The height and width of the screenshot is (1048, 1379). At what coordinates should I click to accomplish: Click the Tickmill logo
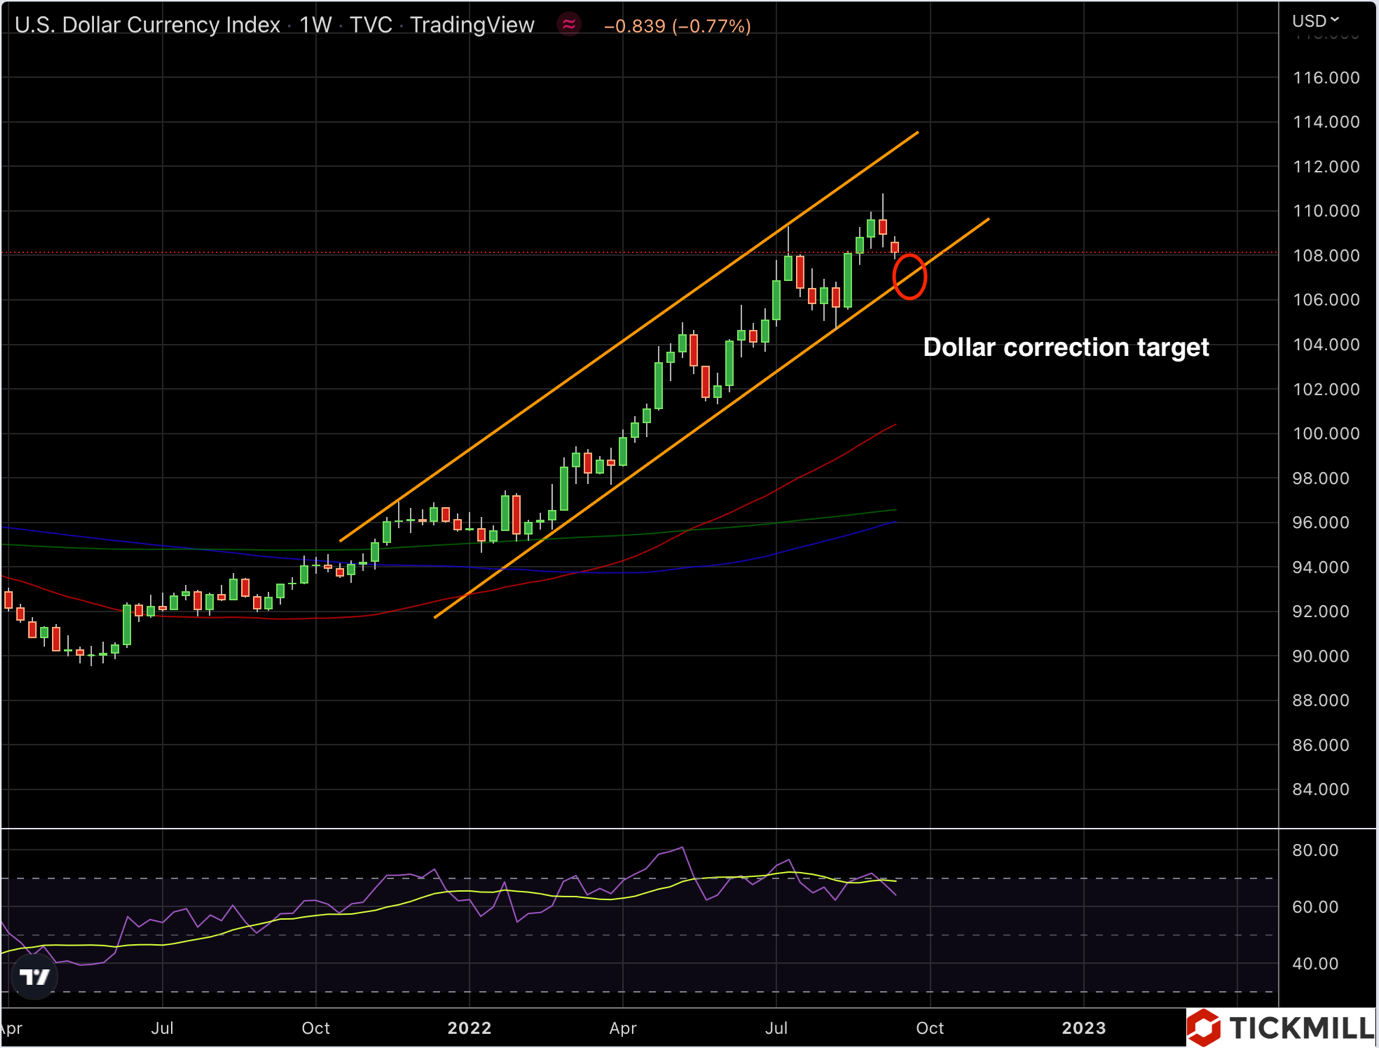[1281, 1027]
